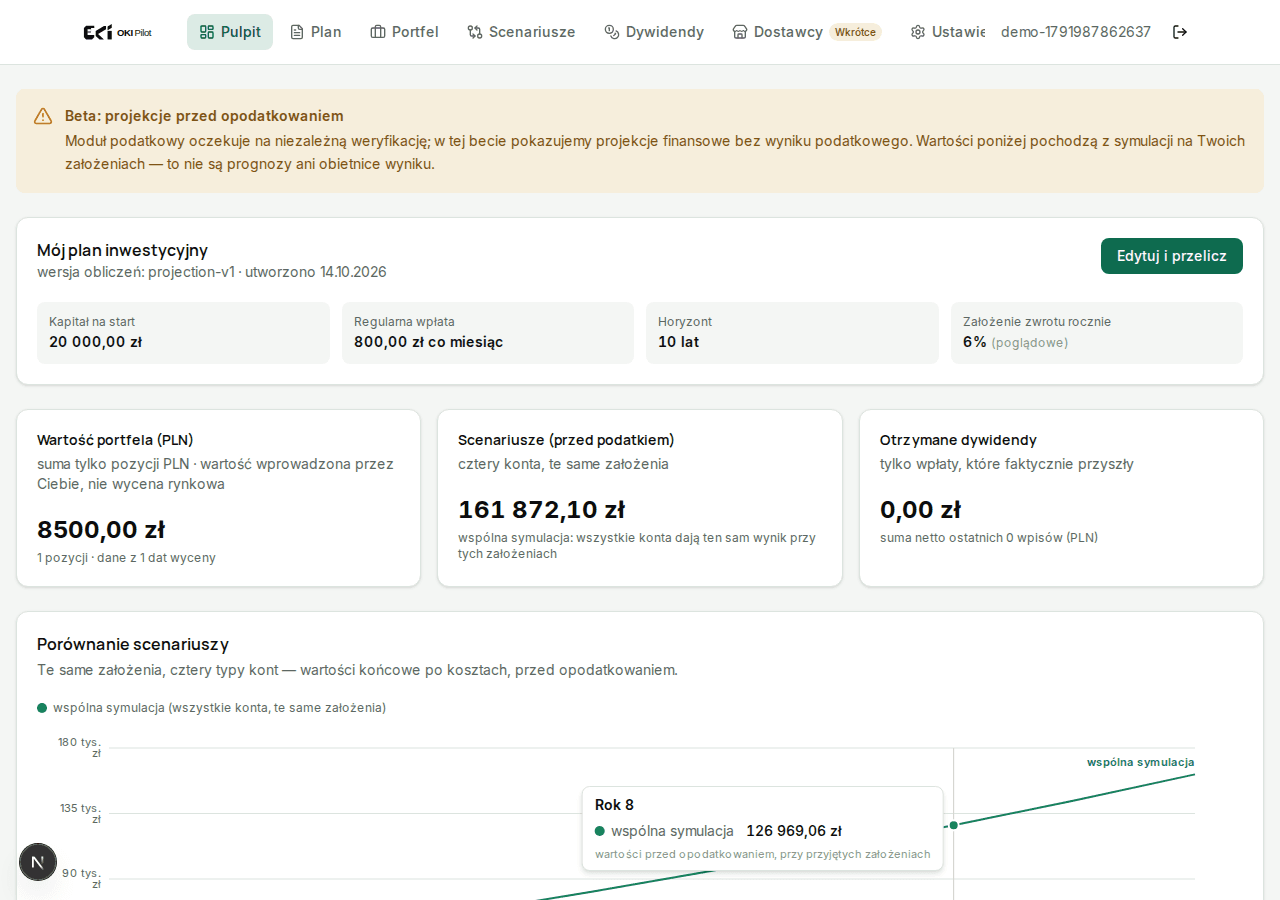Click the logout arrow icon
This screenshot has width=1280, height=900.
(x=1180, y=32)
